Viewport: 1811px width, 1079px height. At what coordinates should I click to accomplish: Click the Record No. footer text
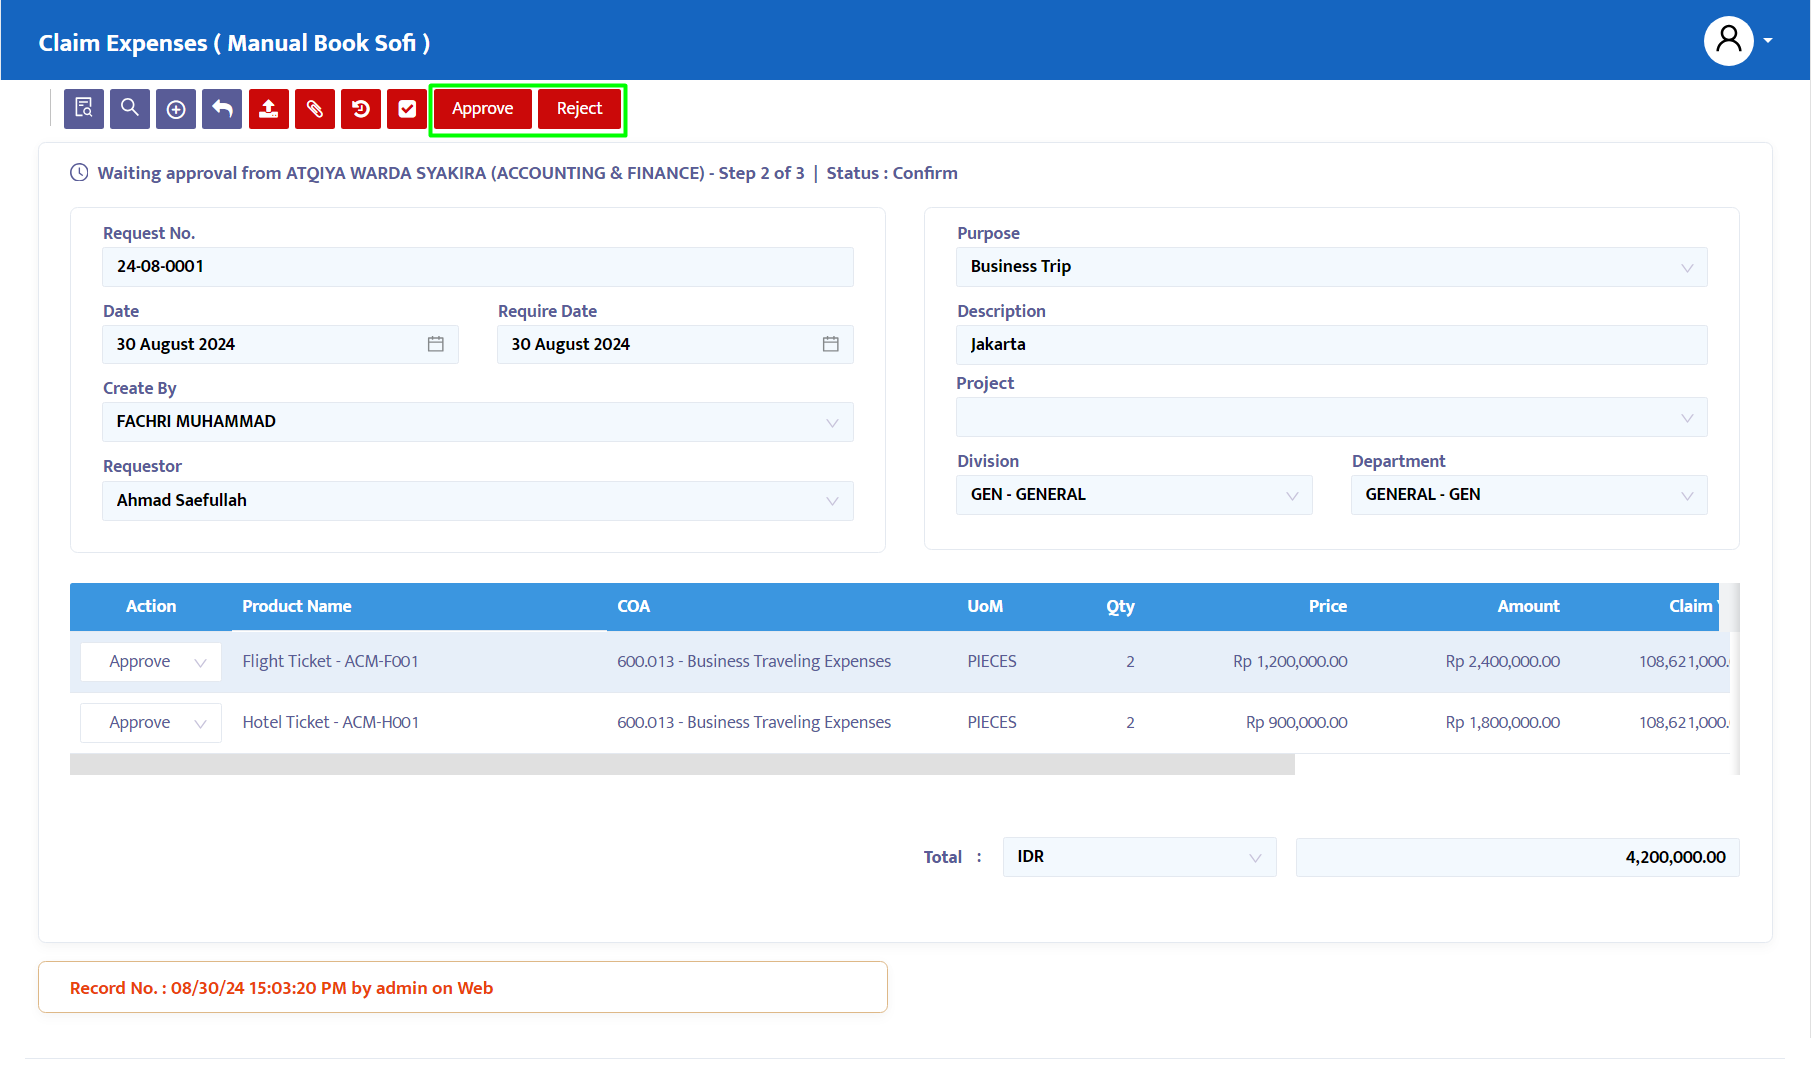pos(281,988)
